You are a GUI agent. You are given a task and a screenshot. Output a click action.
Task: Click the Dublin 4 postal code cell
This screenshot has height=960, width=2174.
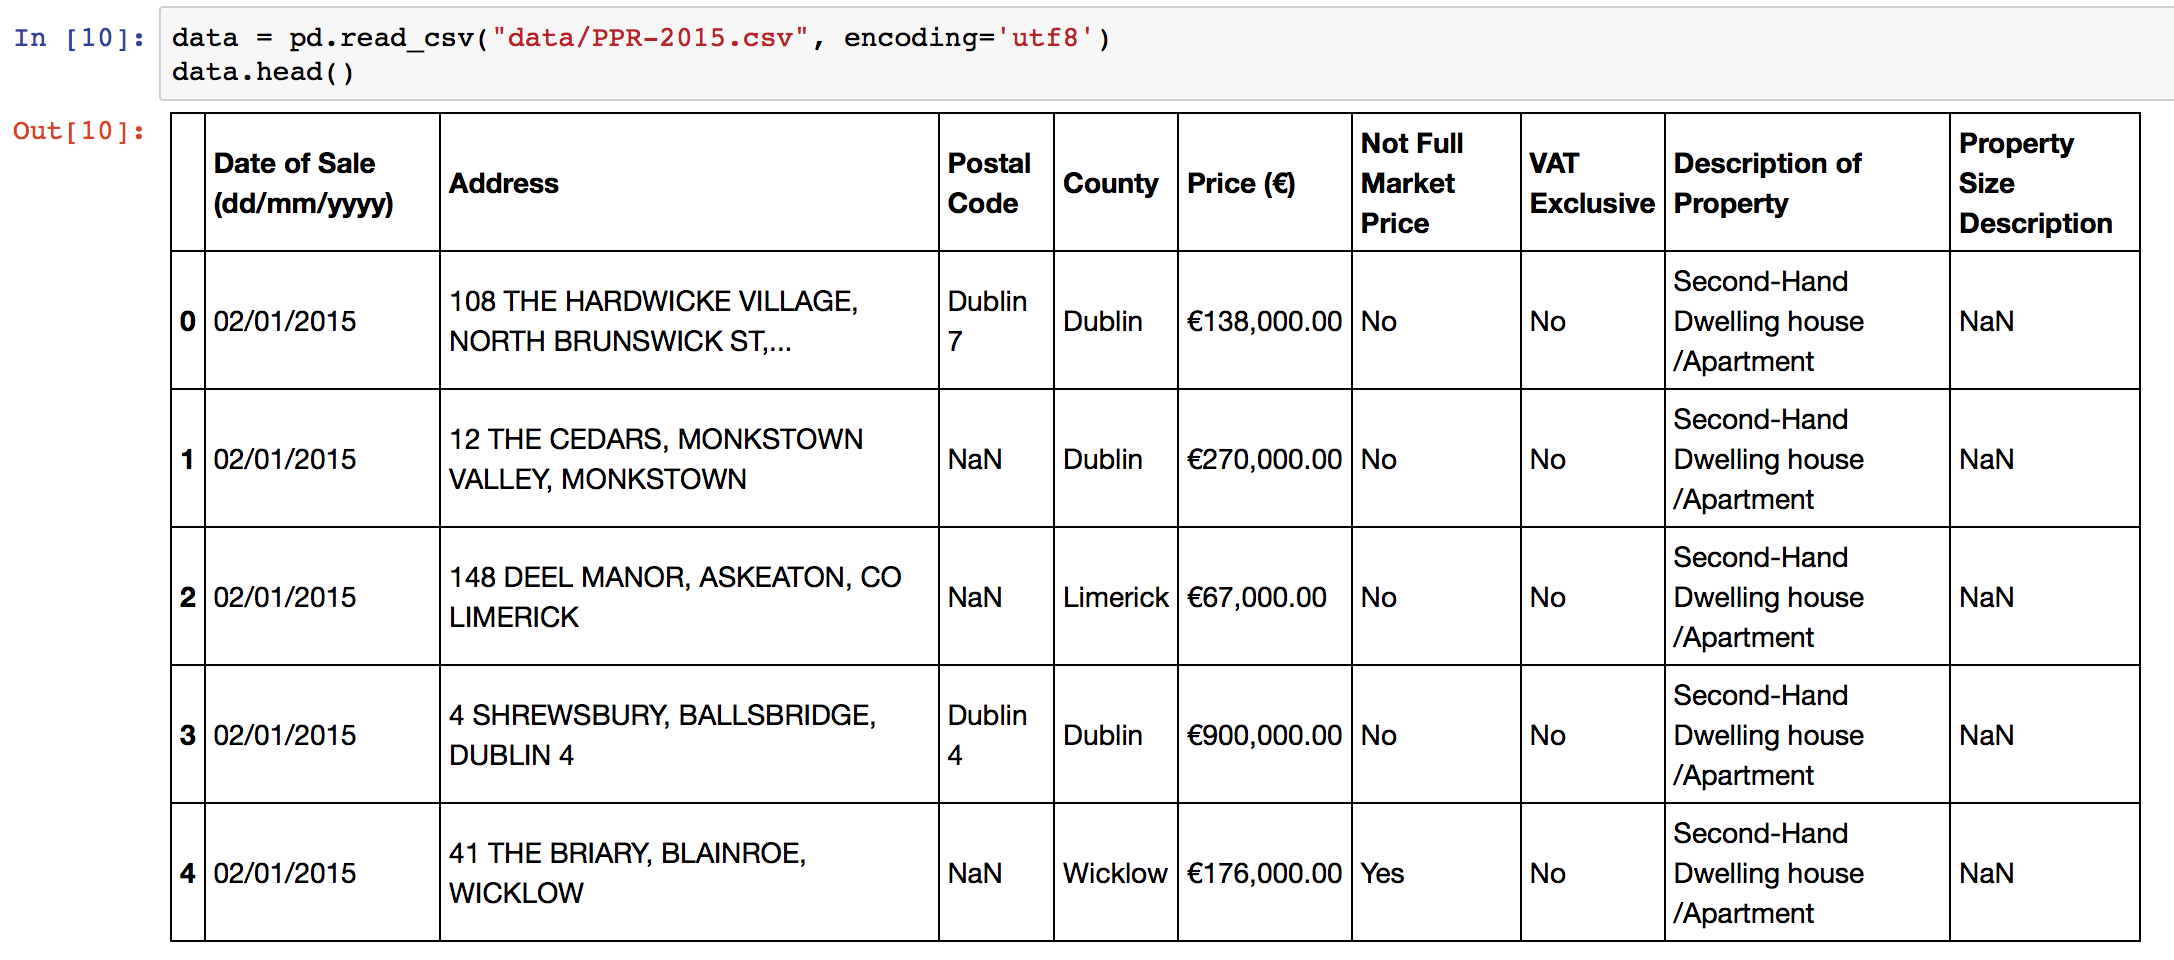(987, 735)
